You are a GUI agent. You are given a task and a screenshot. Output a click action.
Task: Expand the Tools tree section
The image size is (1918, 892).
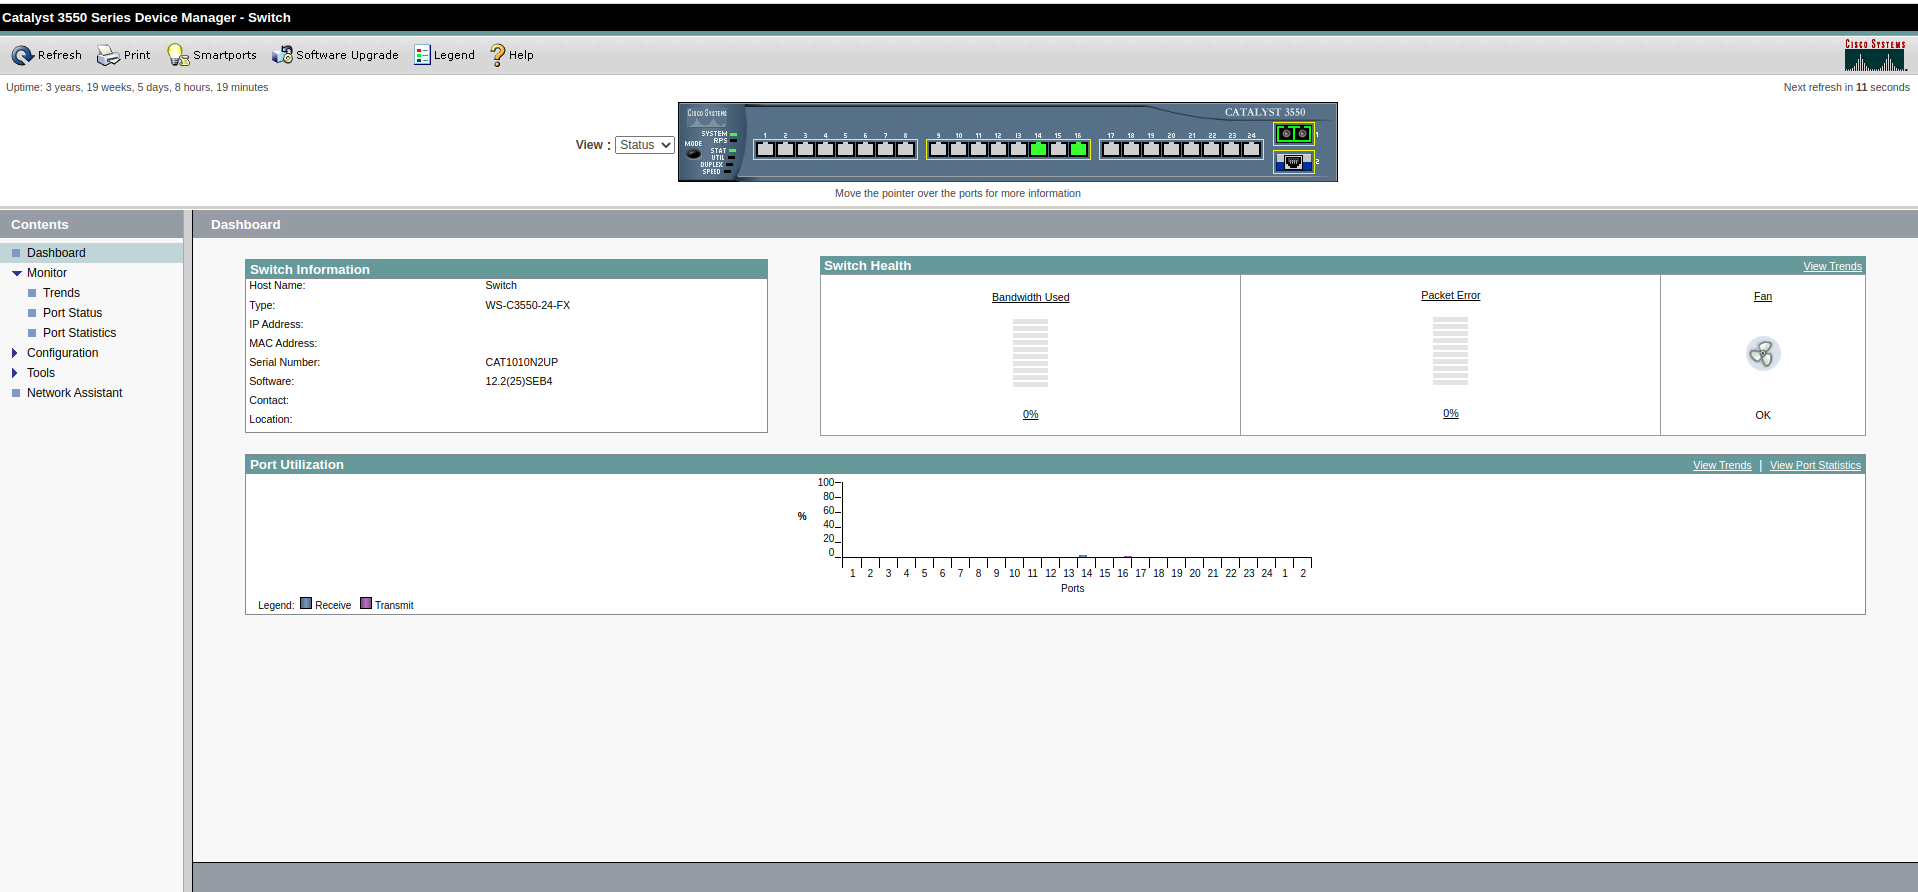pos(15,373)
